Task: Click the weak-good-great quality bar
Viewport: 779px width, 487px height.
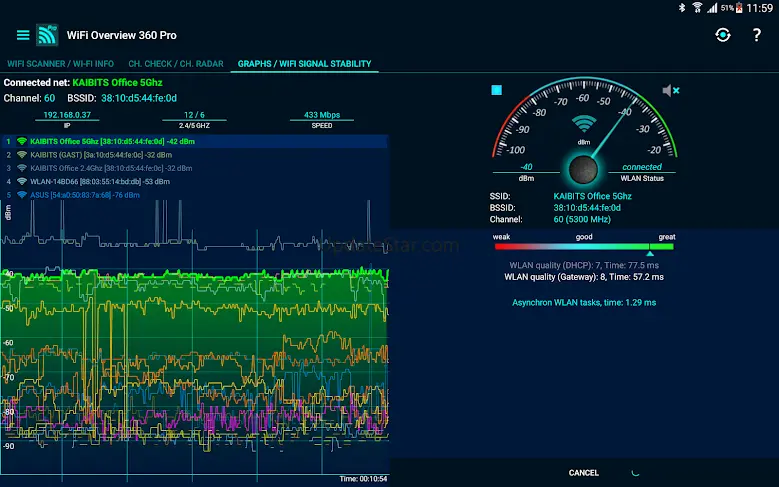Action: pyautogui.click(x=583, y=246)
